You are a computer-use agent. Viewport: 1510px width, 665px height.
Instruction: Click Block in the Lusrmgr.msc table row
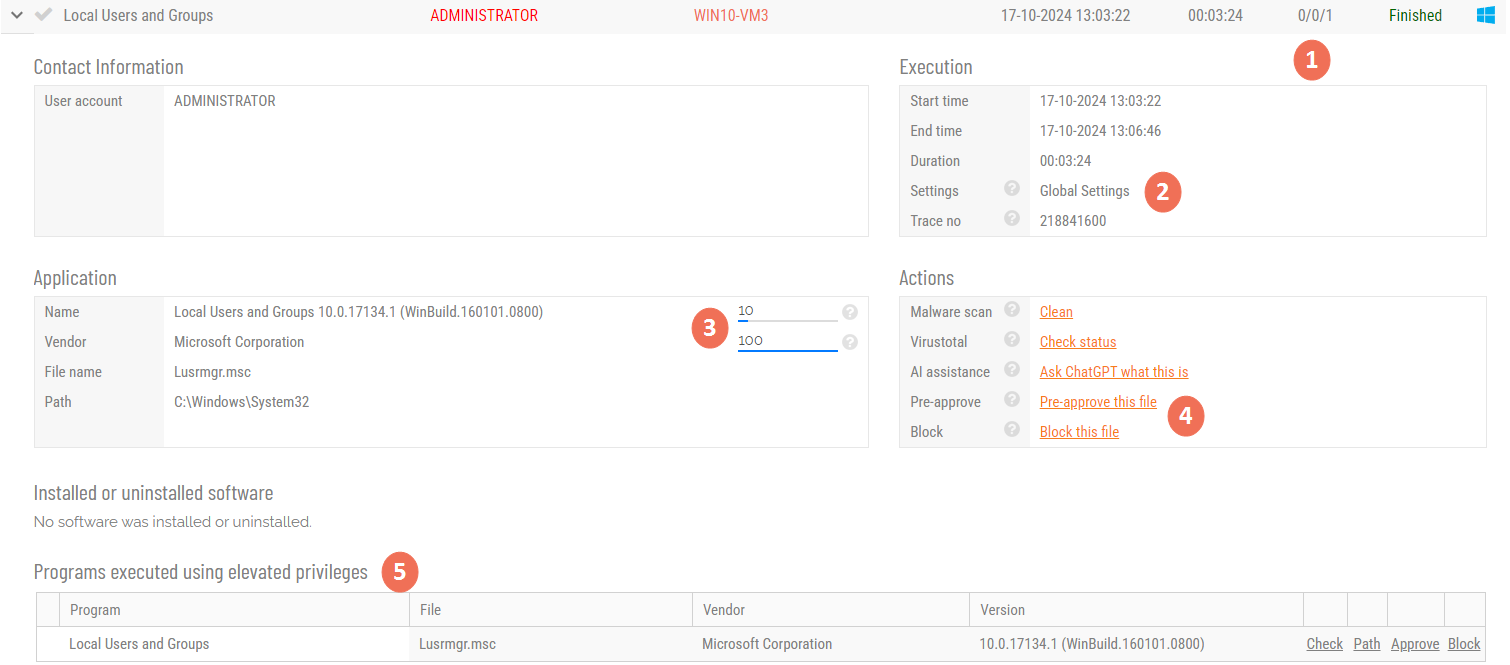pos(1464,644)
